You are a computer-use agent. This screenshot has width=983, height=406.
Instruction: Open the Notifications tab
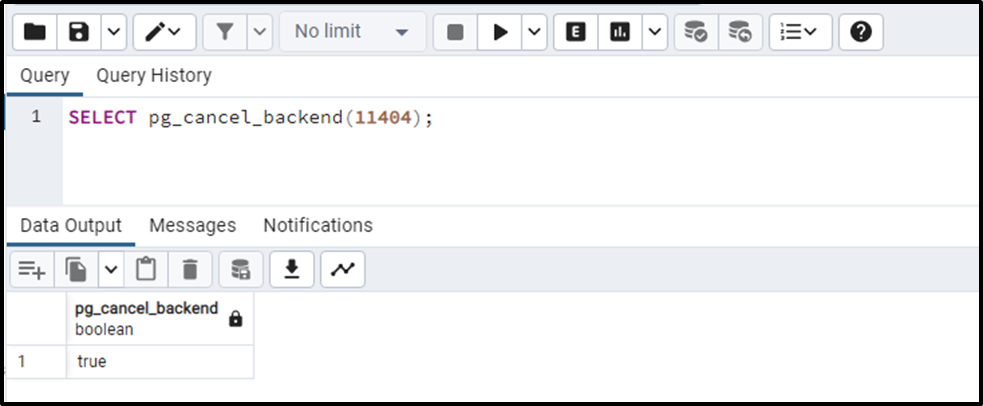318,226
